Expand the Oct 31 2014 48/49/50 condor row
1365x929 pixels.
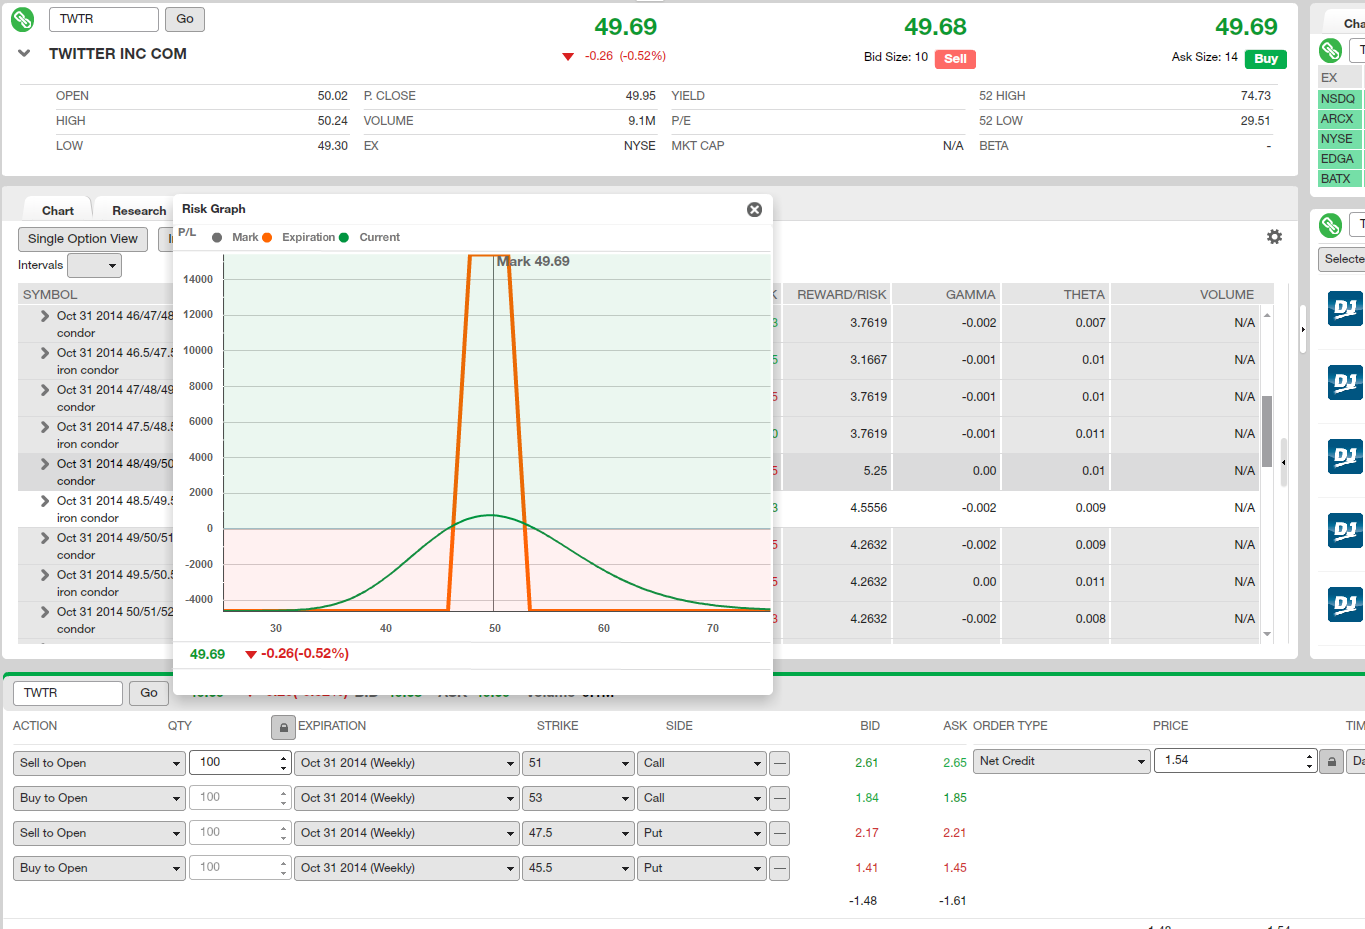click(45, 464)
